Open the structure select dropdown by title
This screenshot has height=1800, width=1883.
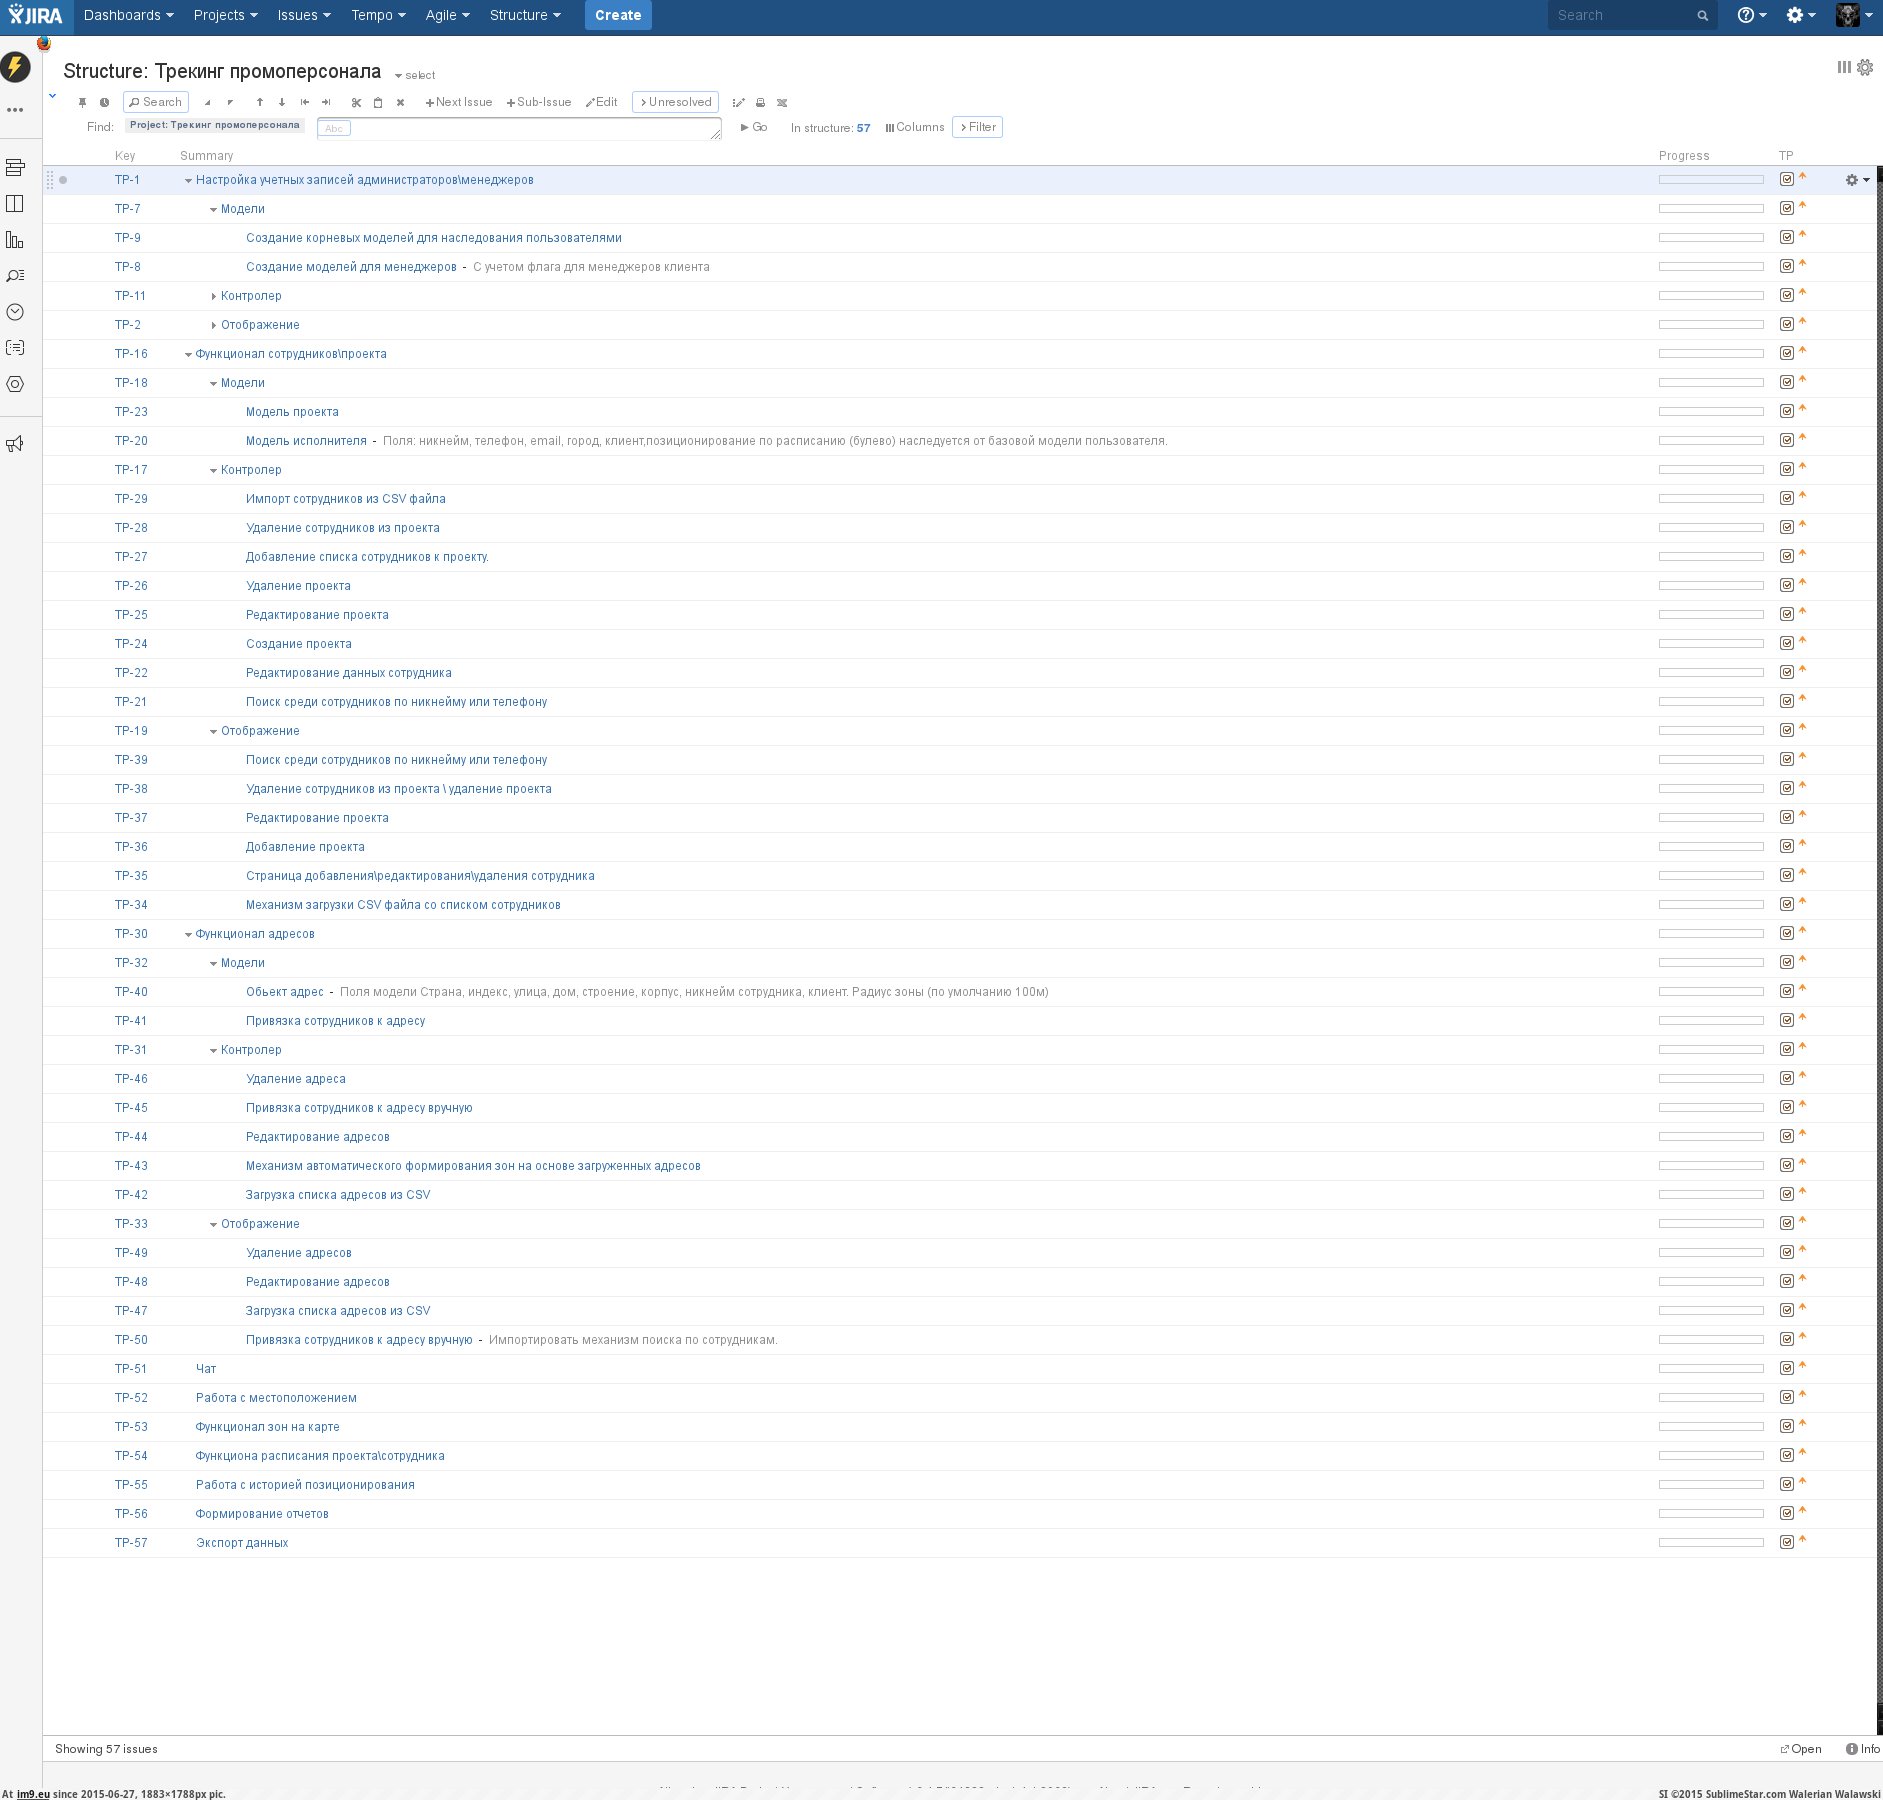415,75
